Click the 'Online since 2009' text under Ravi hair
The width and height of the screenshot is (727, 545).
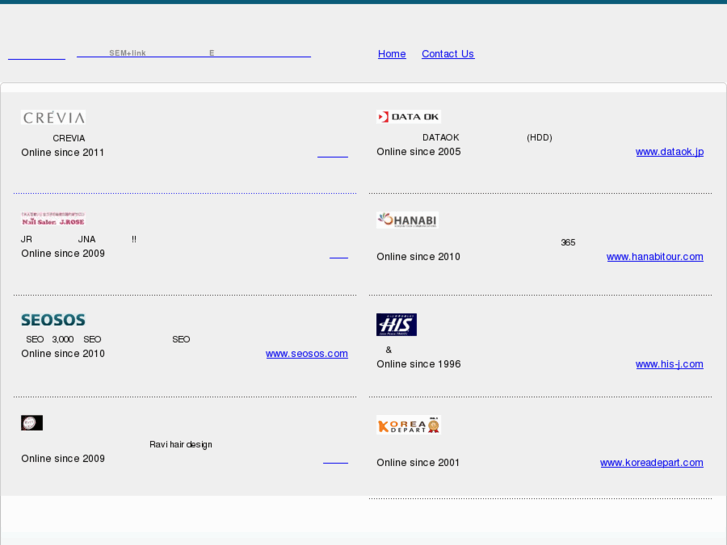(63, 458)
